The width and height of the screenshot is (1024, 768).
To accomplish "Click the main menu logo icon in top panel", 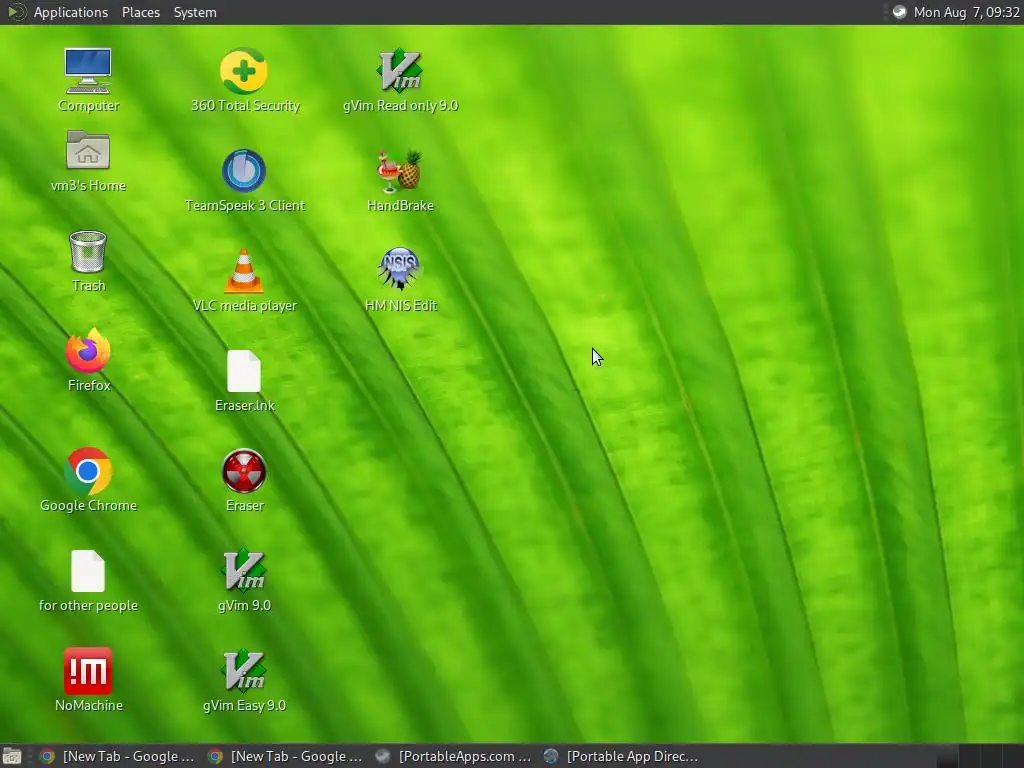I will (x=16, y=12).
